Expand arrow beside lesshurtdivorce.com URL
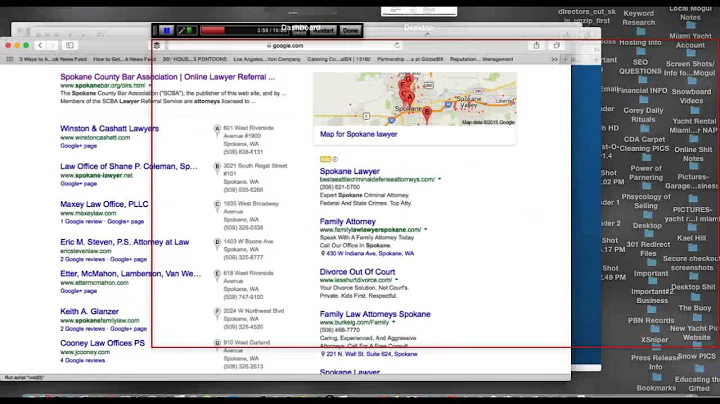The height and width of the screenshot is (404, 720). 397,280
